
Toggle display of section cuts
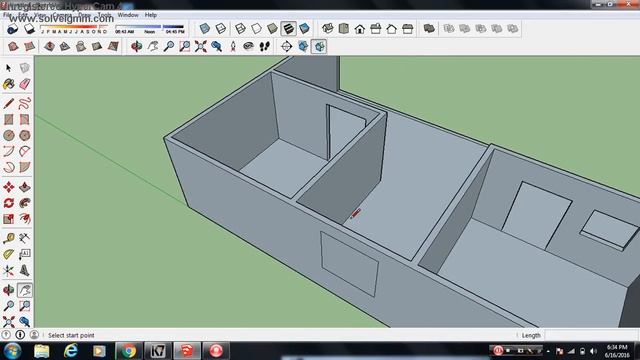pyautogui.click(x=319, y=47)
